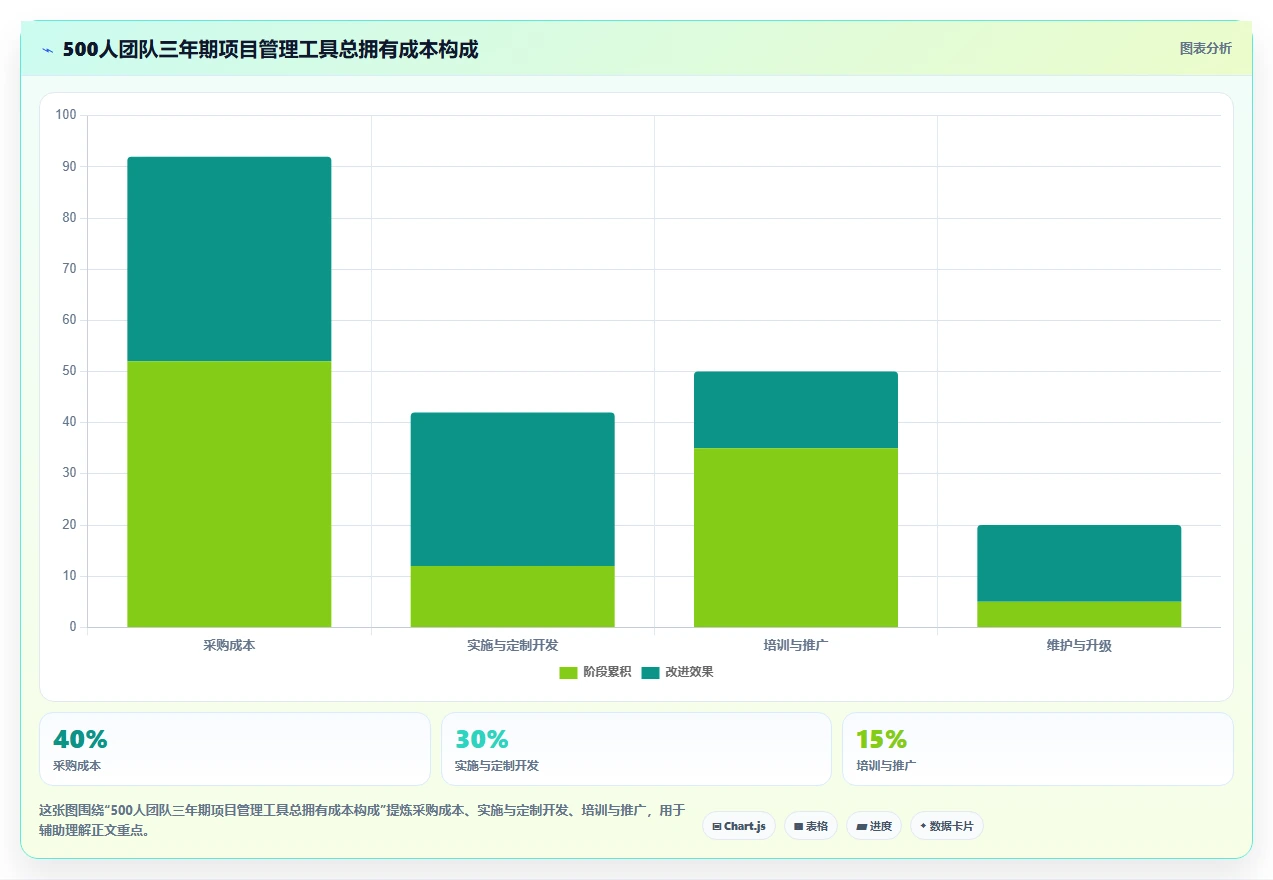Click the chart title 500人团队三年期项目管理工具总拥有成本构成
Image resolution: width=1273 pixels, height=880 pixels.
270,50
